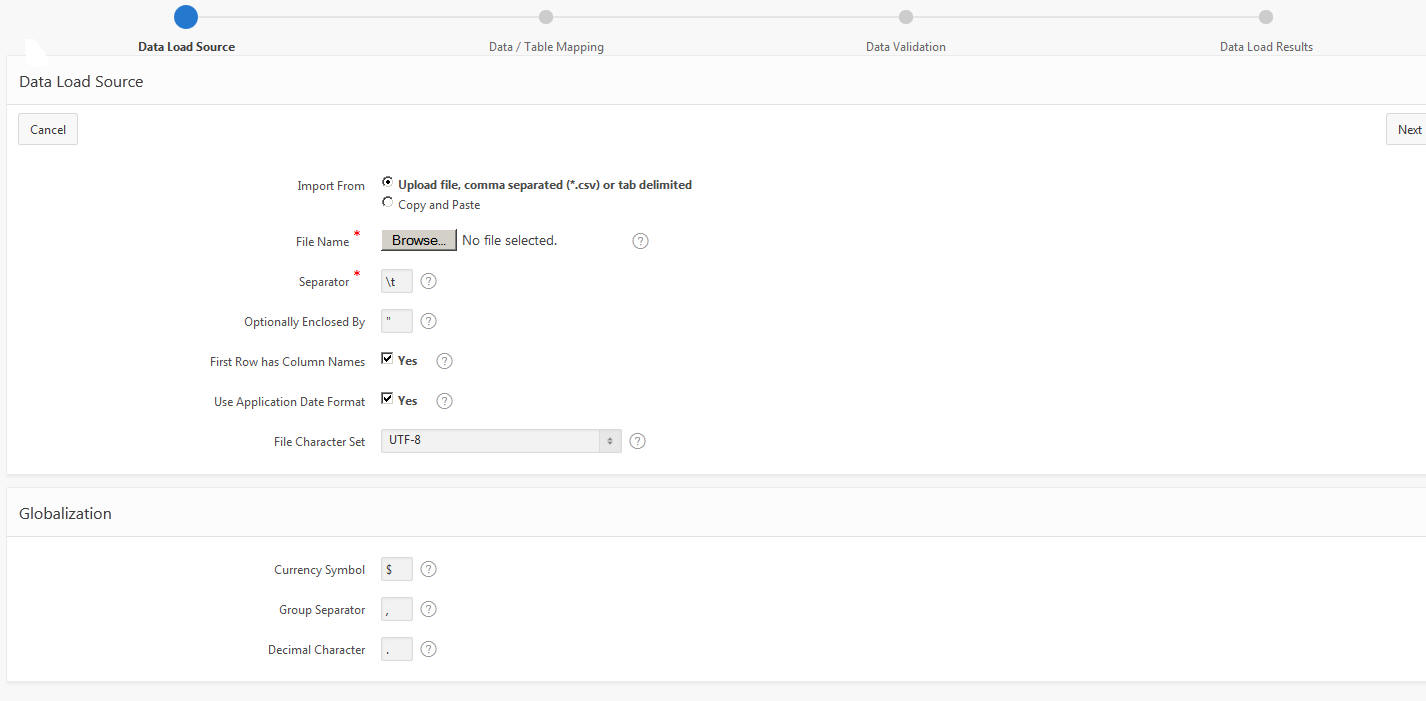Viewport: 1426px width, 701px height.
Task: Expand the File Character Set dropdown
Action: pyautogui.click(x=501, y=441)
